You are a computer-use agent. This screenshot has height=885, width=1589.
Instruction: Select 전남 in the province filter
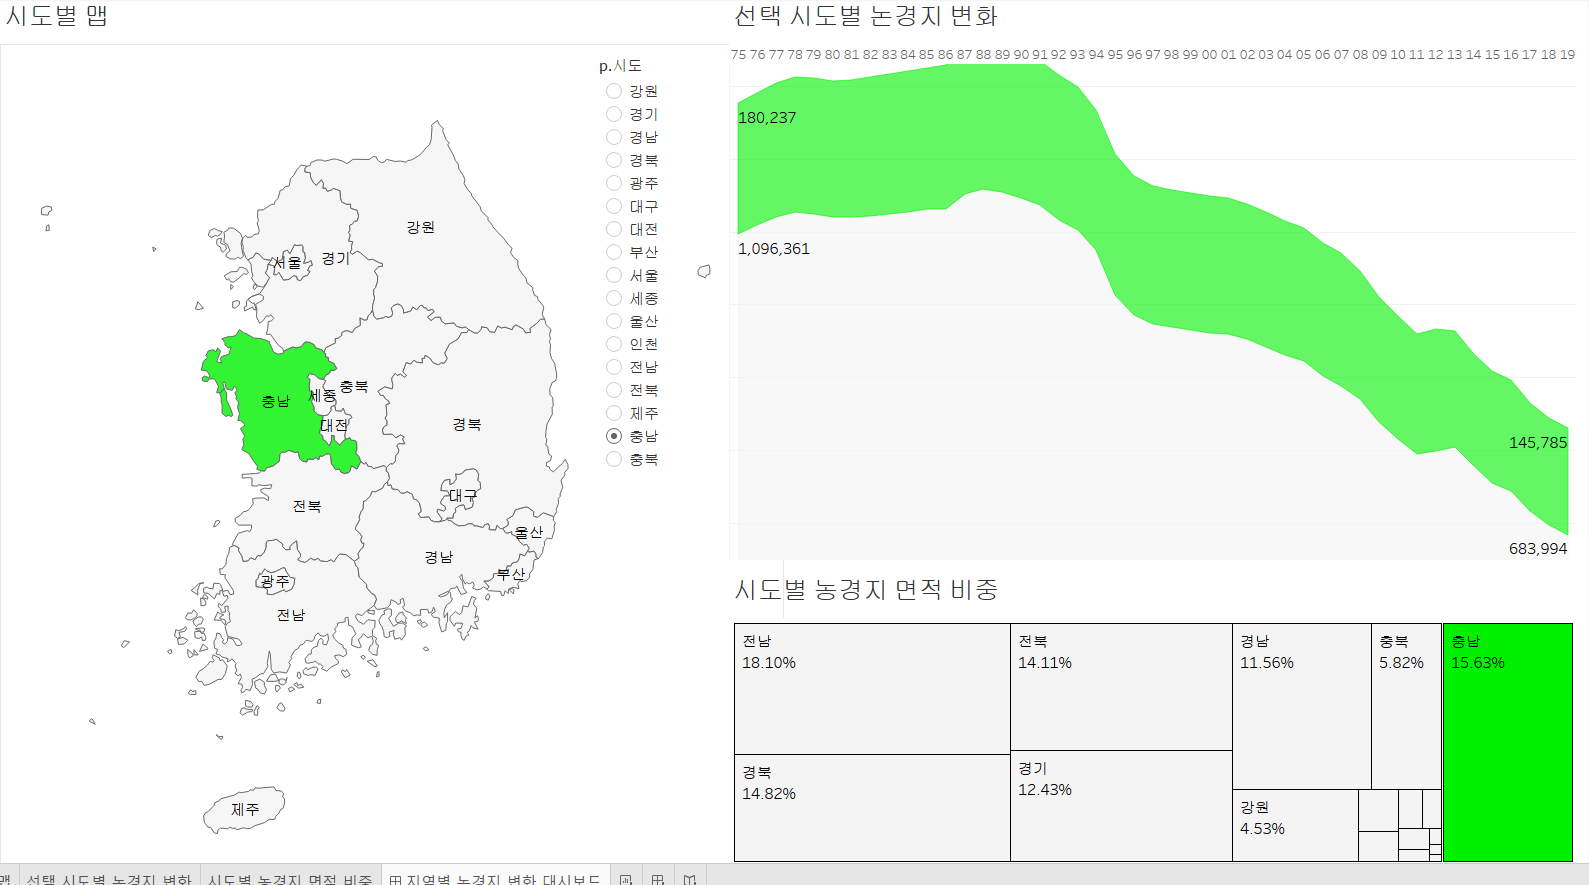click(x=614, y=367)
